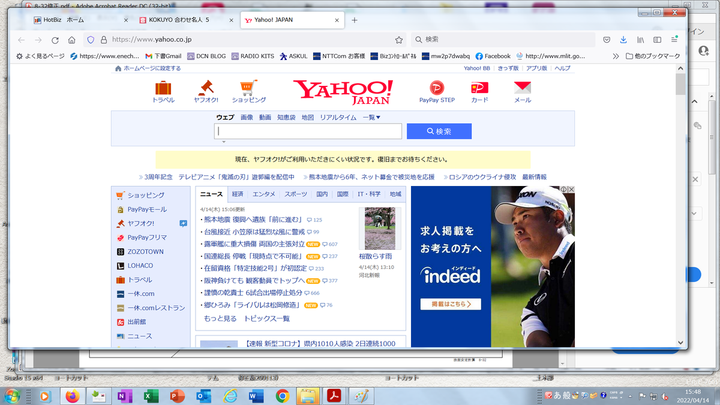Expand the 一覧 search category dropdown

pos(371,117)
